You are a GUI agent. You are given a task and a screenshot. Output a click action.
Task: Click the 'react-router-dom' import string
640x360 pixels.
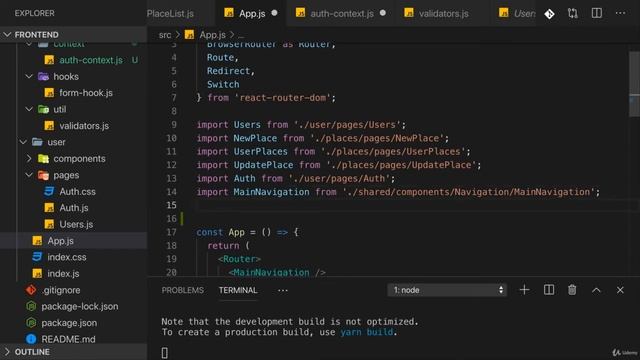click(x=283, y=98)
